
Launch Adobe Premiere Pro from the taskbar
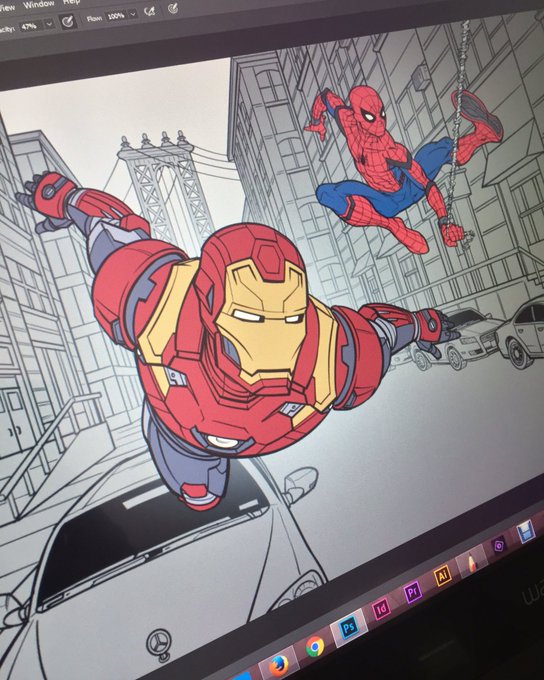(412, 592)
